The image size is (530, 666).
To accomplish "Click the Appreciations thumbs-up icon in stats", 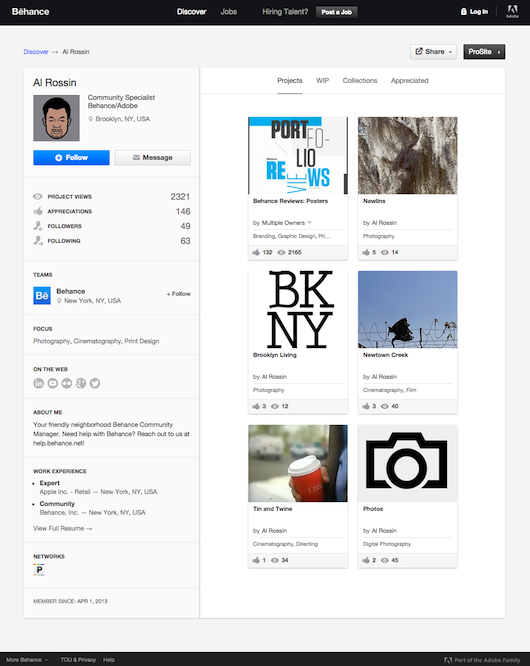I will pyautogui.click(x=38, y=211).
